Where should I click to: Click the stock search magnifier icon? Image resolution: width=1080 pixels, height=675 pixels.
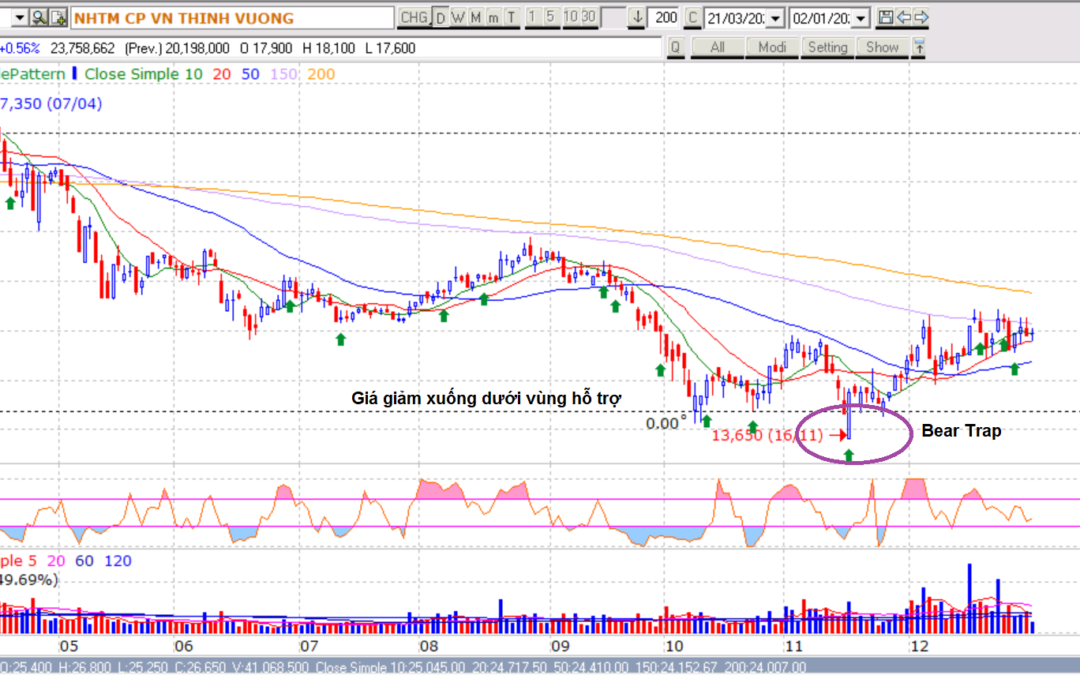click(x=39, y=17)
